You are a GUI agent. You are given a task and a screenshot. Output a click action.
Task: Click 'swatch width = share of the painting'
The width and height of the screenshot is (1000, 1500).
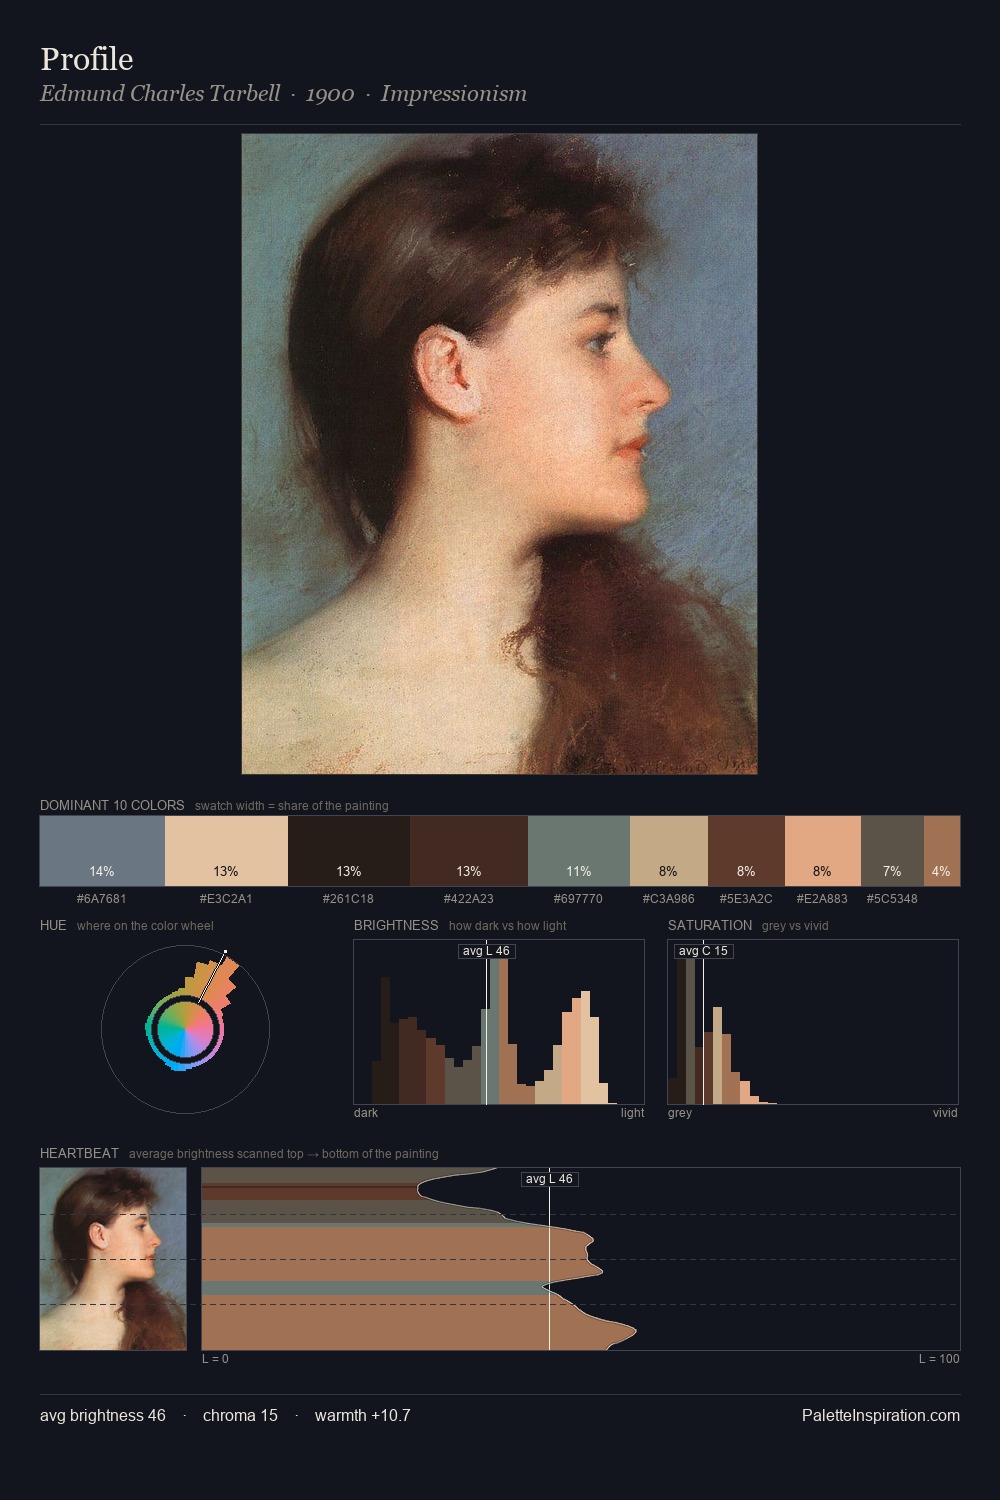click(x=292, y=806)
